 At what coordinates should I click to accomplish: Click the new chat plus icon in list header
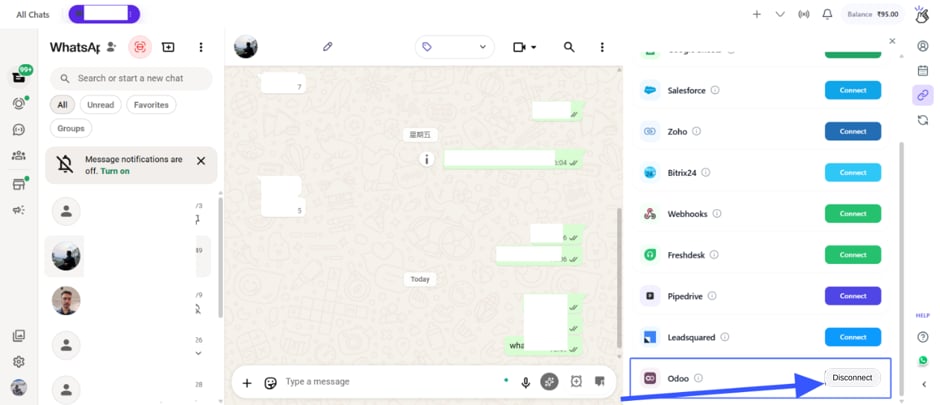pos(168,47)
